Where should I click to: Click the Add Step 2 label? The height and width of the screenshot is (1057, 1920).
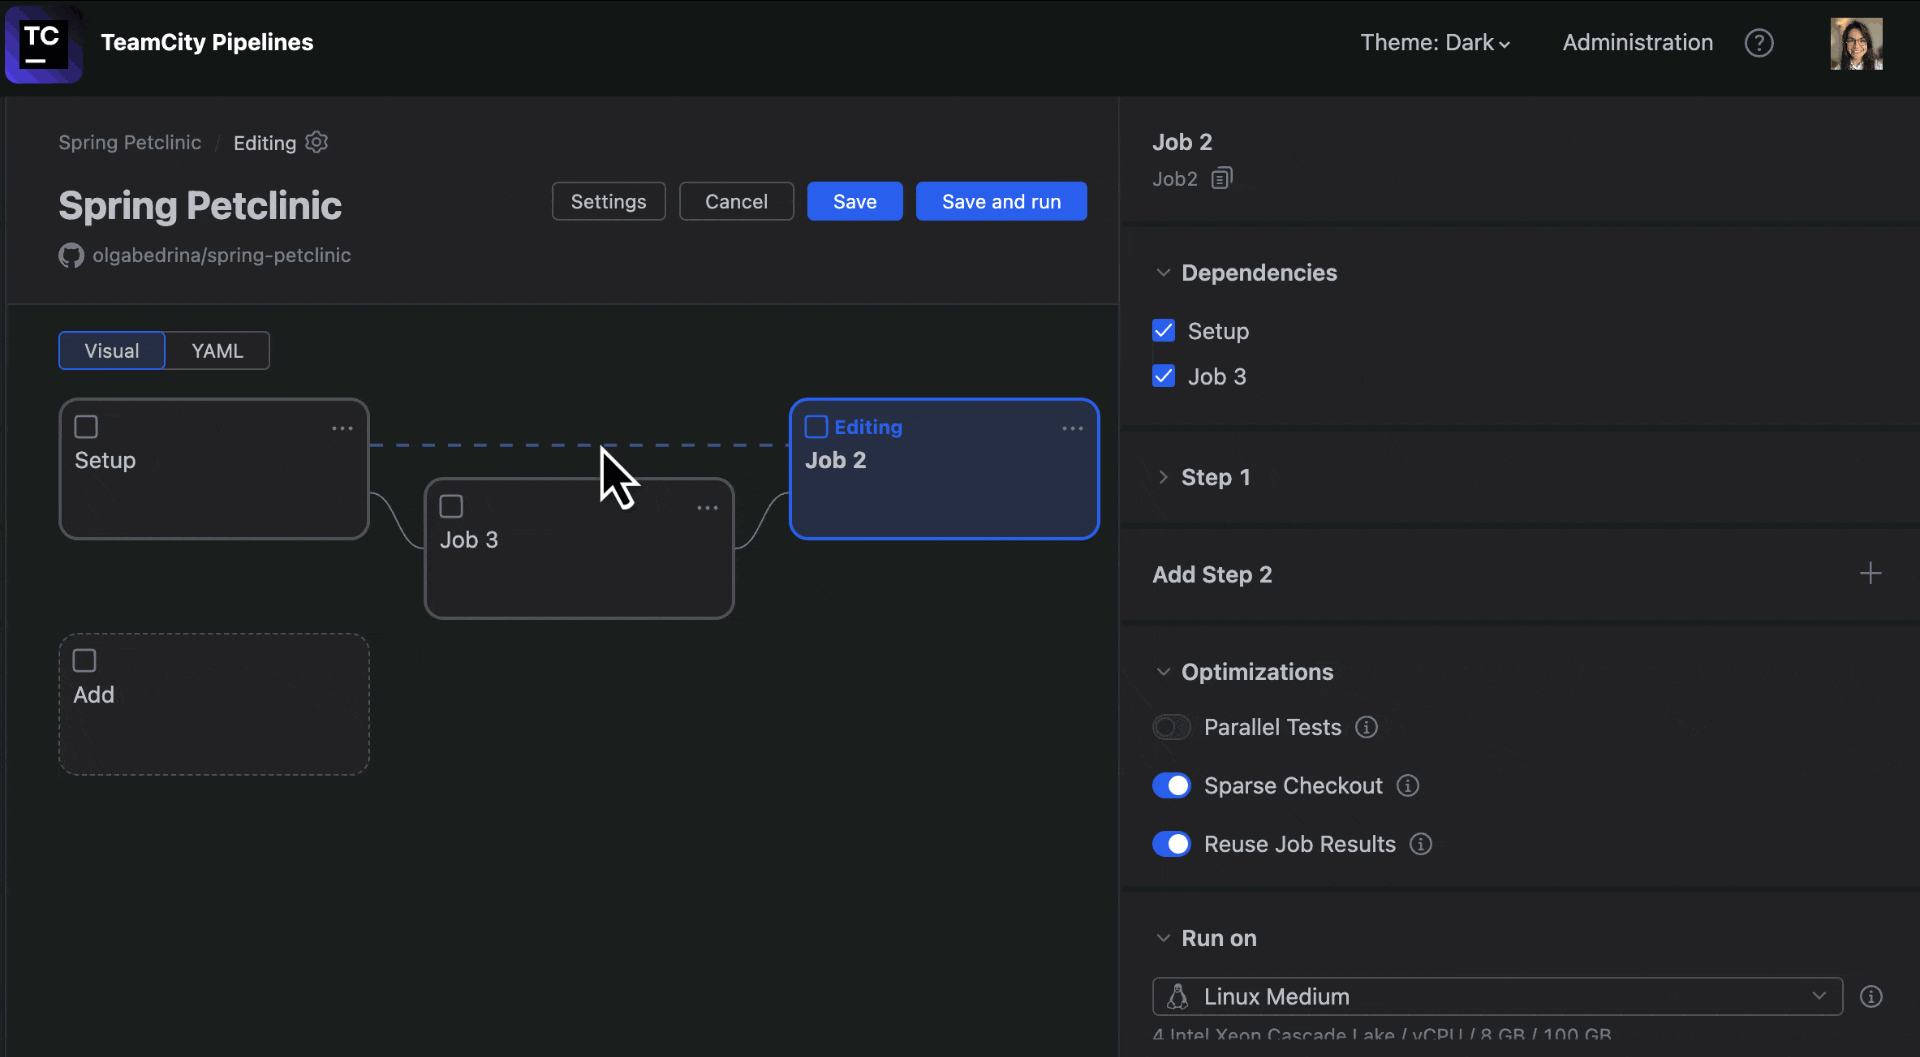[1212, 575]
